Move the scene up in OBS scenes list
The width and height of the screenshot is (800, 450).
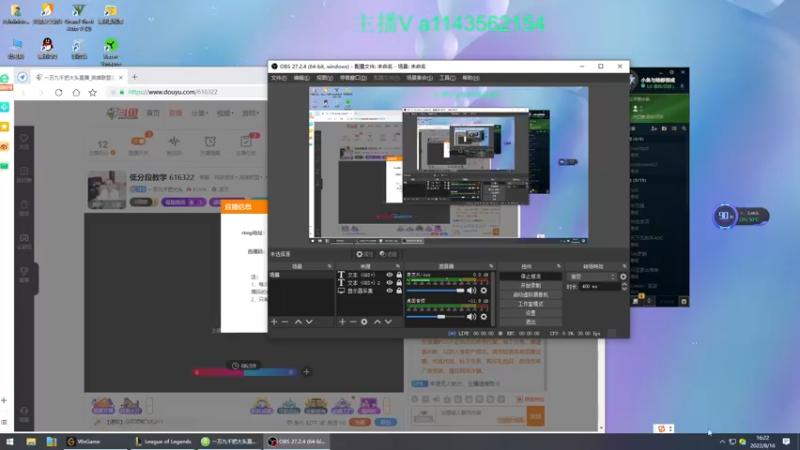click(298, 322)
